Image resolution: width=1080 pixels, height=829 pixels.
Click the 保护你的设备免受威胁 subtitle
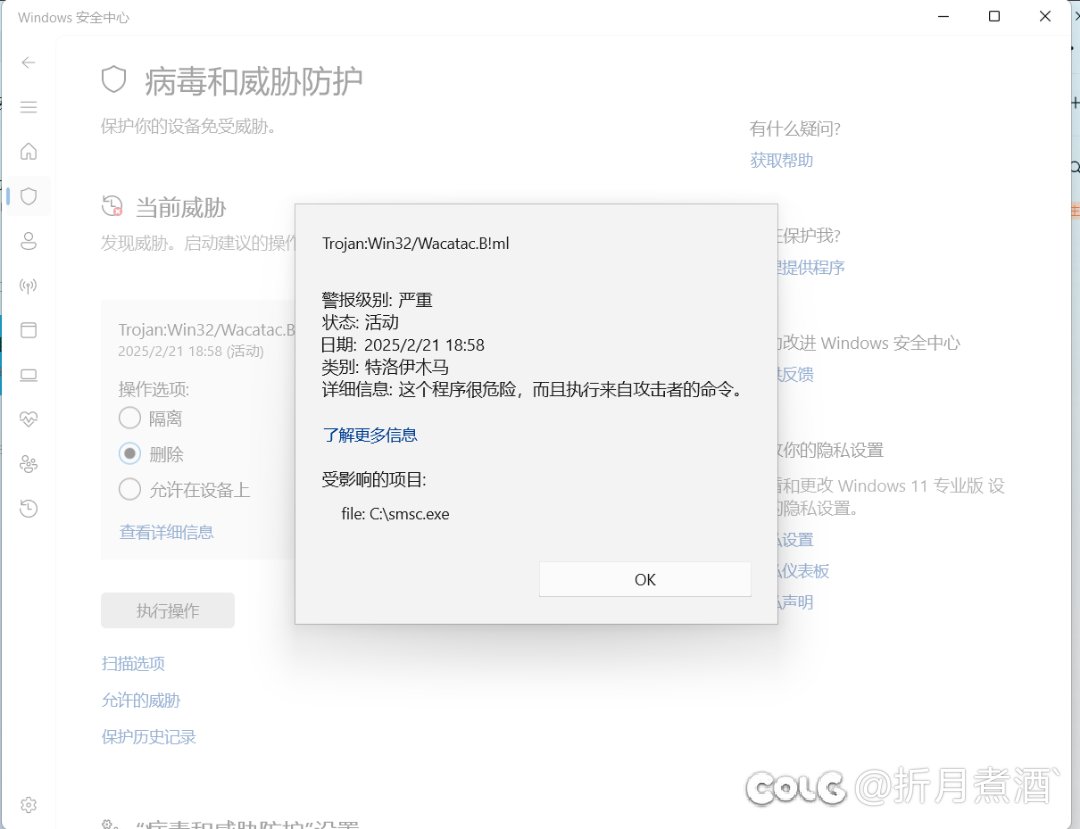188,127
